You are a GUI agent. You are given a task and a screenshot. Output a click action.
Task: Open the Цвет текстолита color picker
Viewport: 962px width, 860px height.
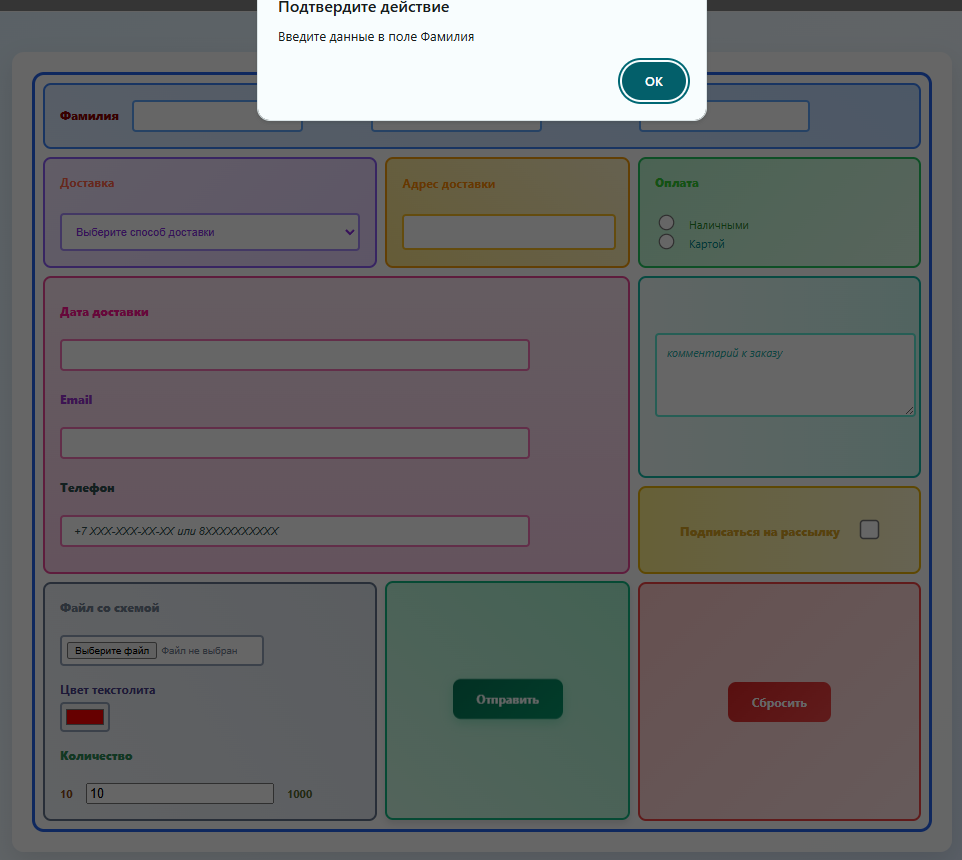click(85, 717)
